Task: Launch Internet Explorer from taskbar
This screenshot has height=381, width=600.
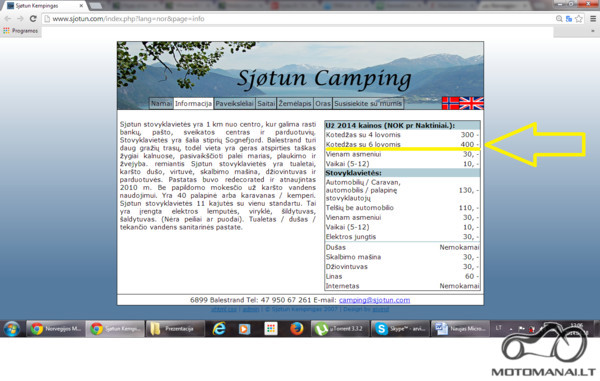Action: pyautogui.click(x=219, y=329)
